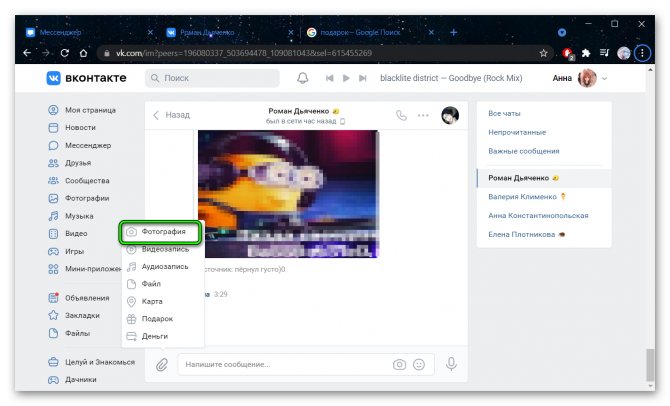Show Непрочитанные chats filter
The image size is (670, 406).
[517, 132]
